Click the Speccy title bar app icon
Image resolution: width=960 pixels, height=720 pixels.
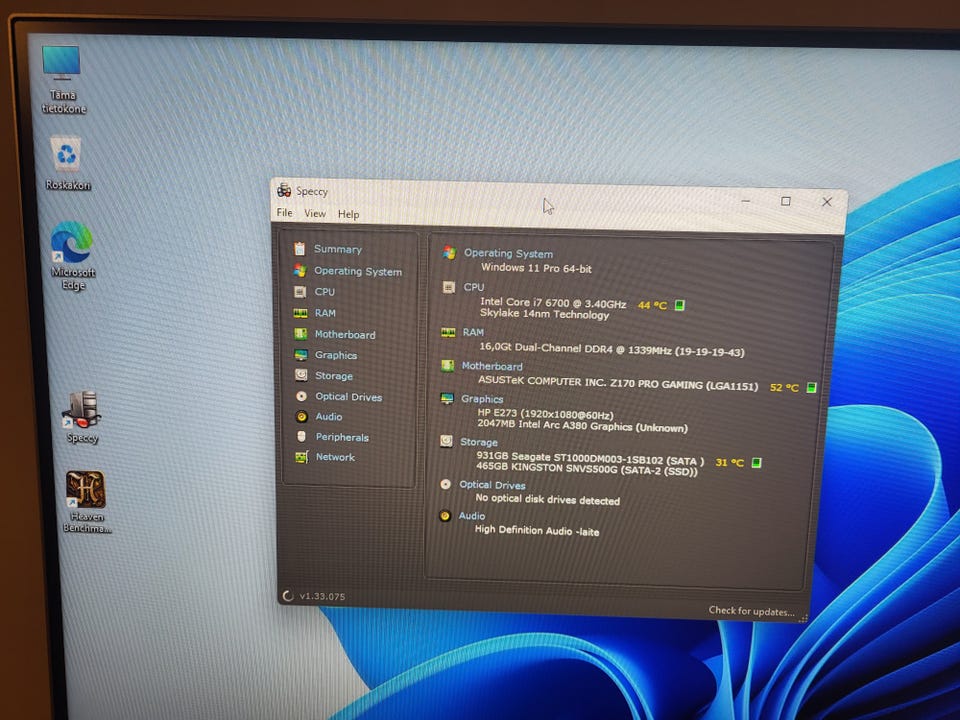[x=284, y=190]
